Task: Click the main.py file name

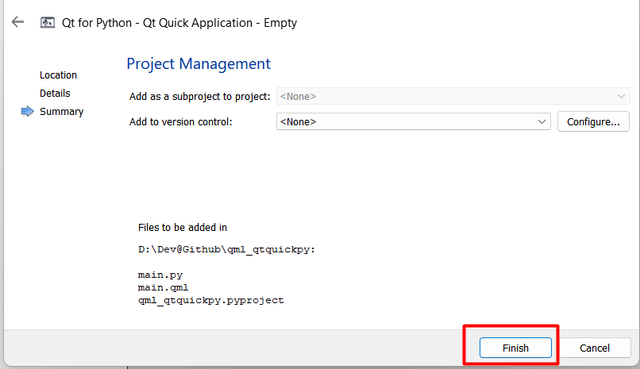Action: 160,275
